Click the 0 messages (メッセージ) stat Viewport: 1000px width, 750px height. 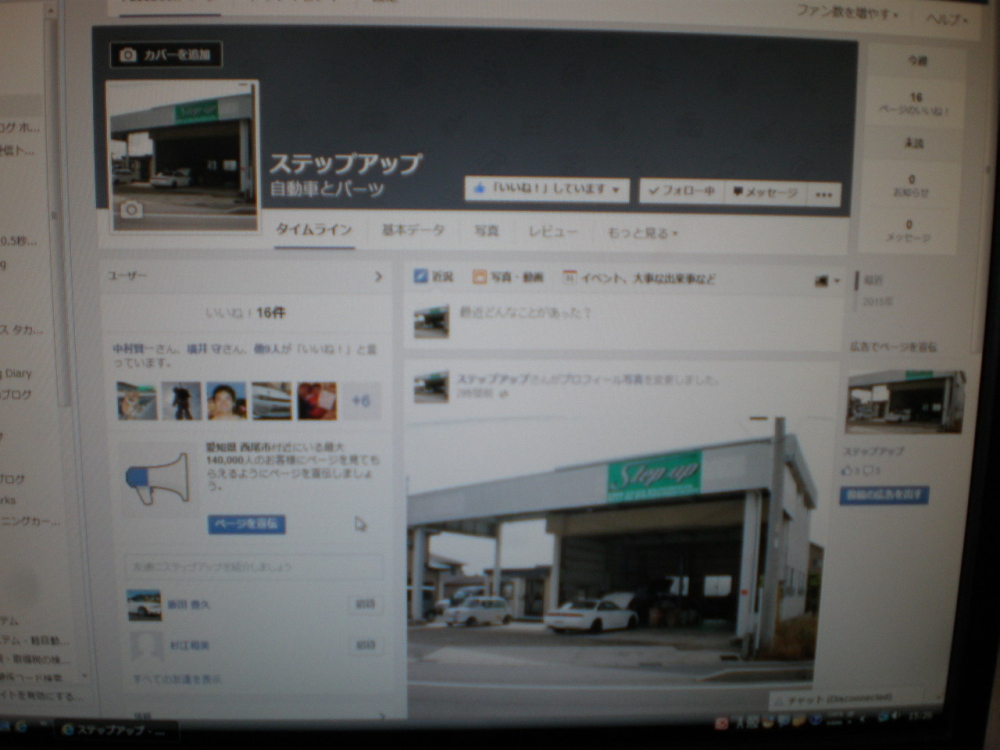tap(909, 231)
